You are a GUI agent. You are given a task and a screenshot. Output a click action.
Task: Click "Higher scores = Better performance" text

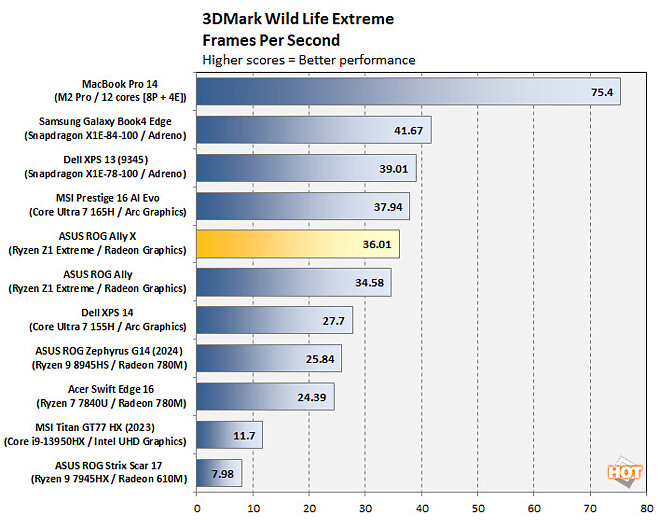tap(309, 60)
